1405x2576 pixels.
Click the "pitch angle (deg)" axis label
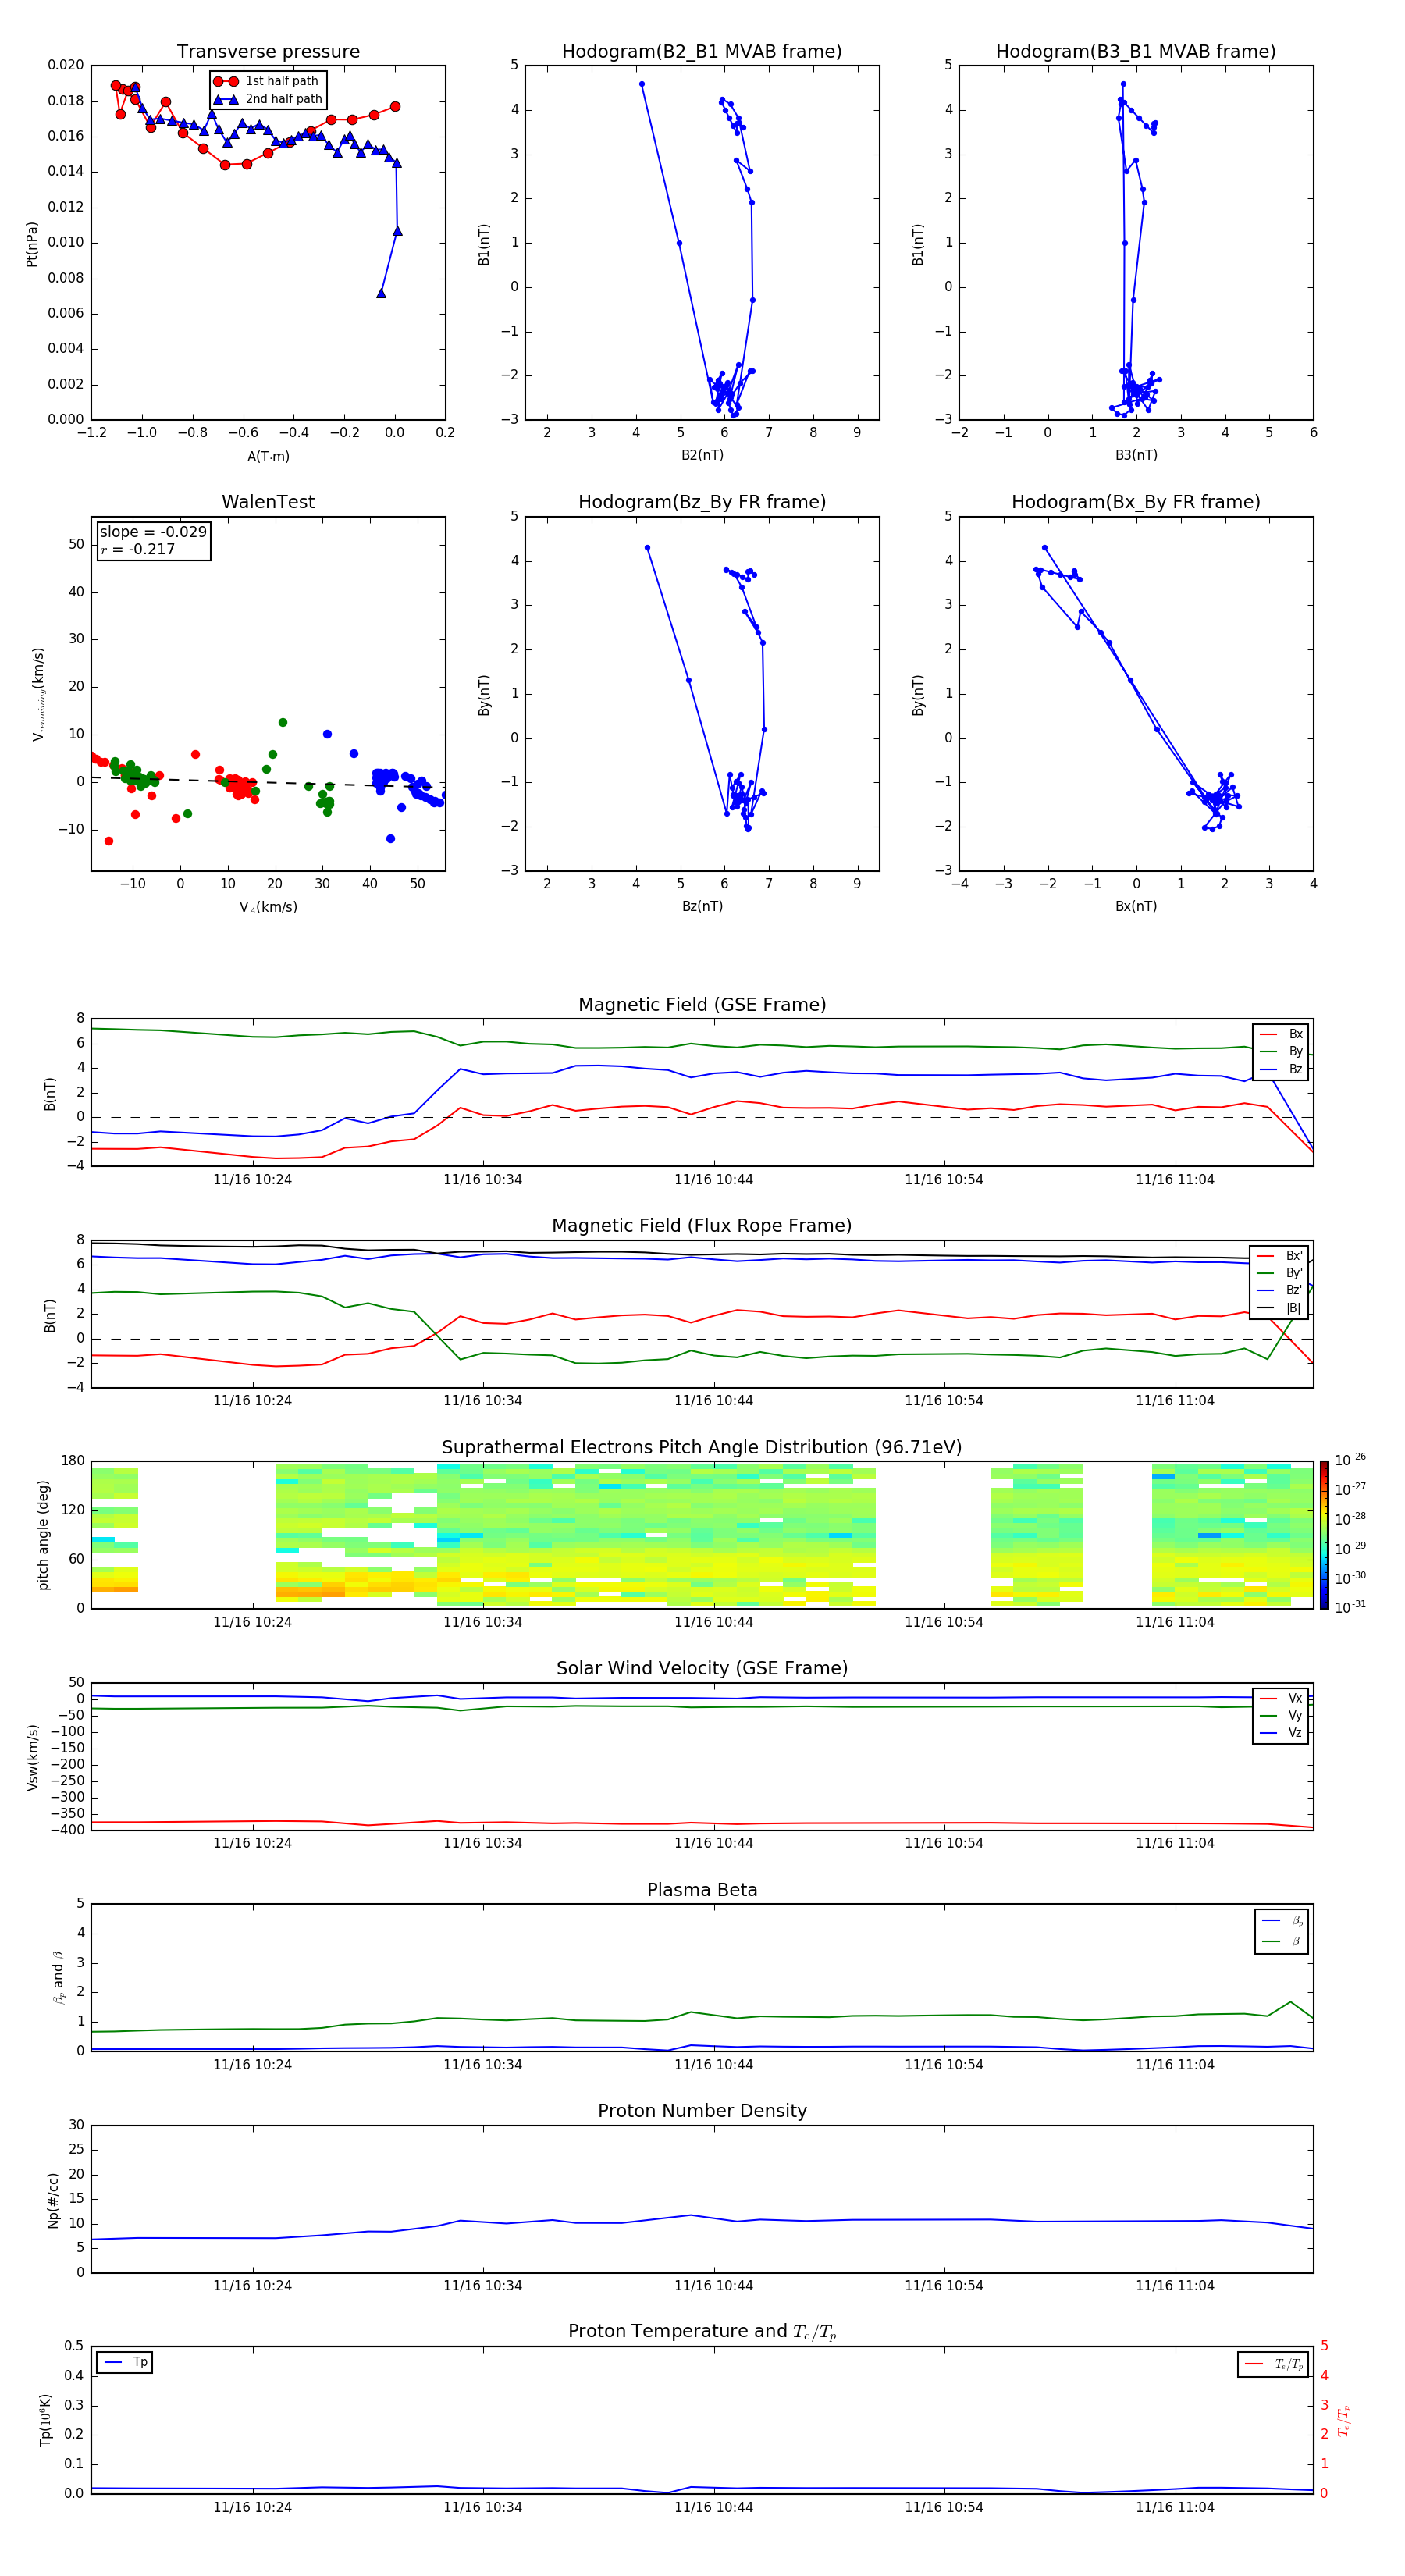(43, 1535)
